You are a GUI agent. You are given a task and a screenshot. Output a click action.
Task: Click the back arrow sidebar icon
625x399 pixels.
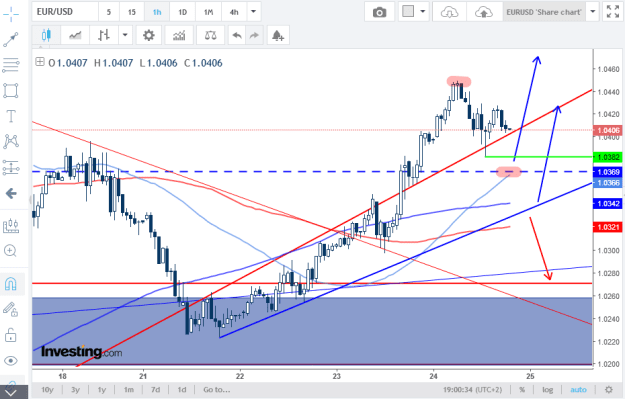click(11, 194)
